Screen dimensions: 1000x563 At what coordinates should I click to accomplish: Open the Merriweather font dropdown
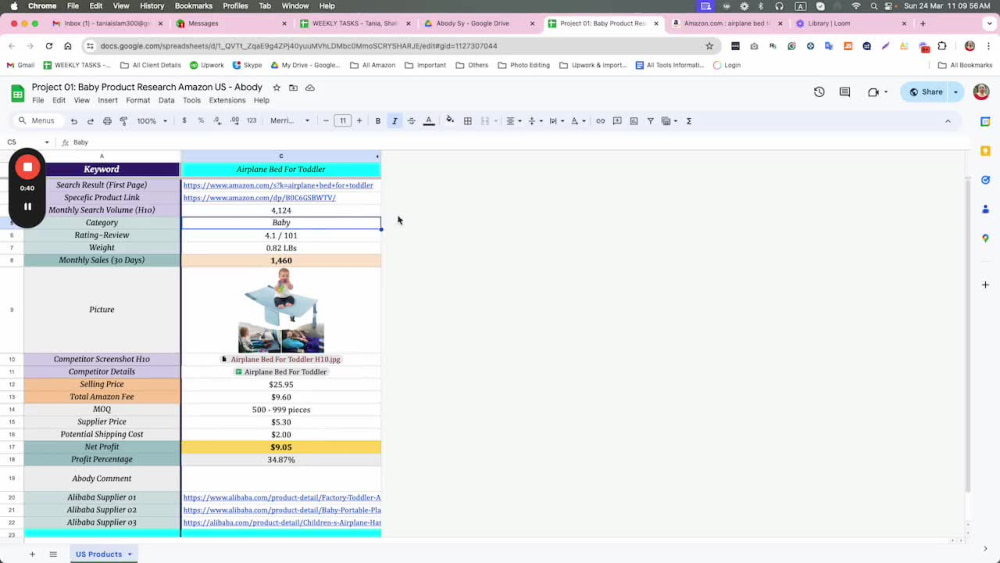tap(290, 121)
